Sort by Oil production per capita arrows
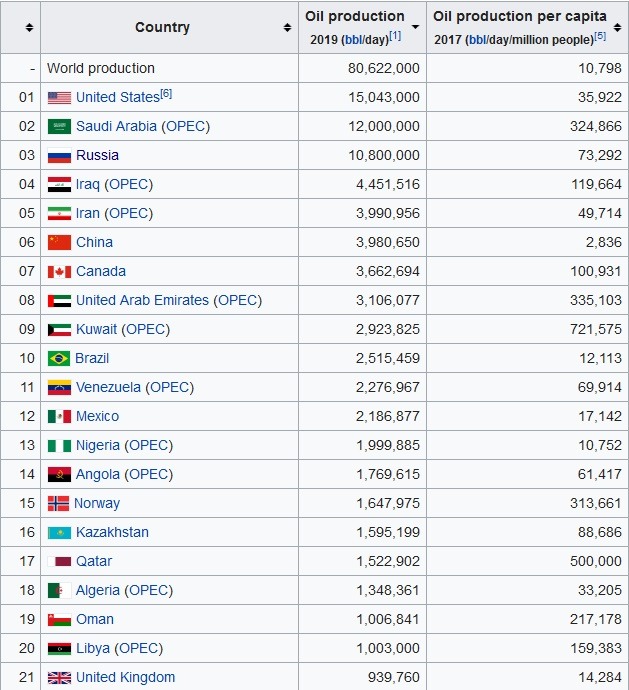Viewport: 629px width, 690px height. click(618, 27)
